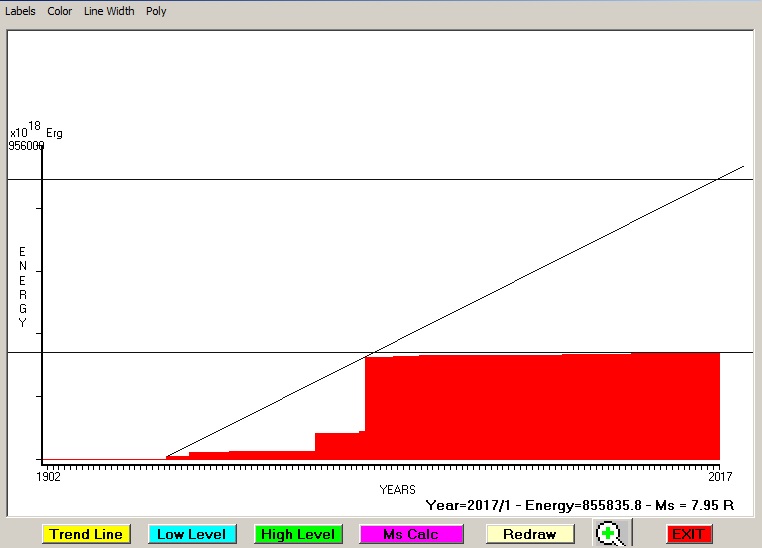Click the 2017 end year label
Viewport: 762px width, 548px height.
(719, 477)
